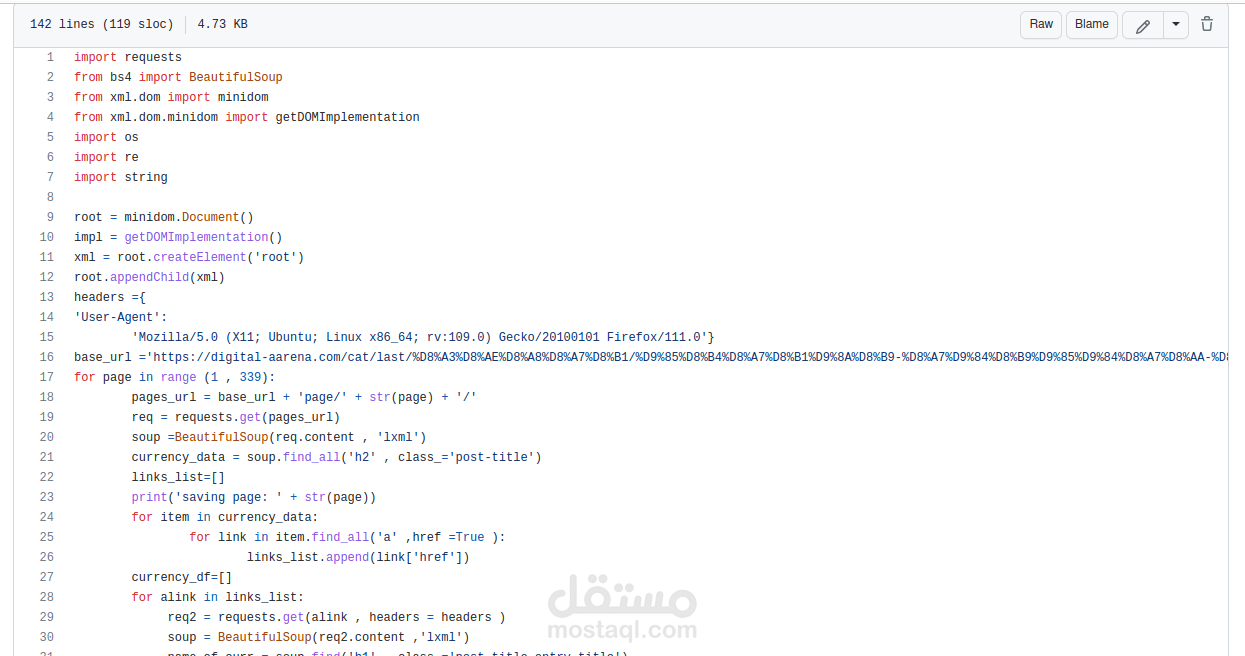Edit this file with the pencil icon
This screenshot has width=1245, height=656.
pyautogui.click(x=1143, y=25)
